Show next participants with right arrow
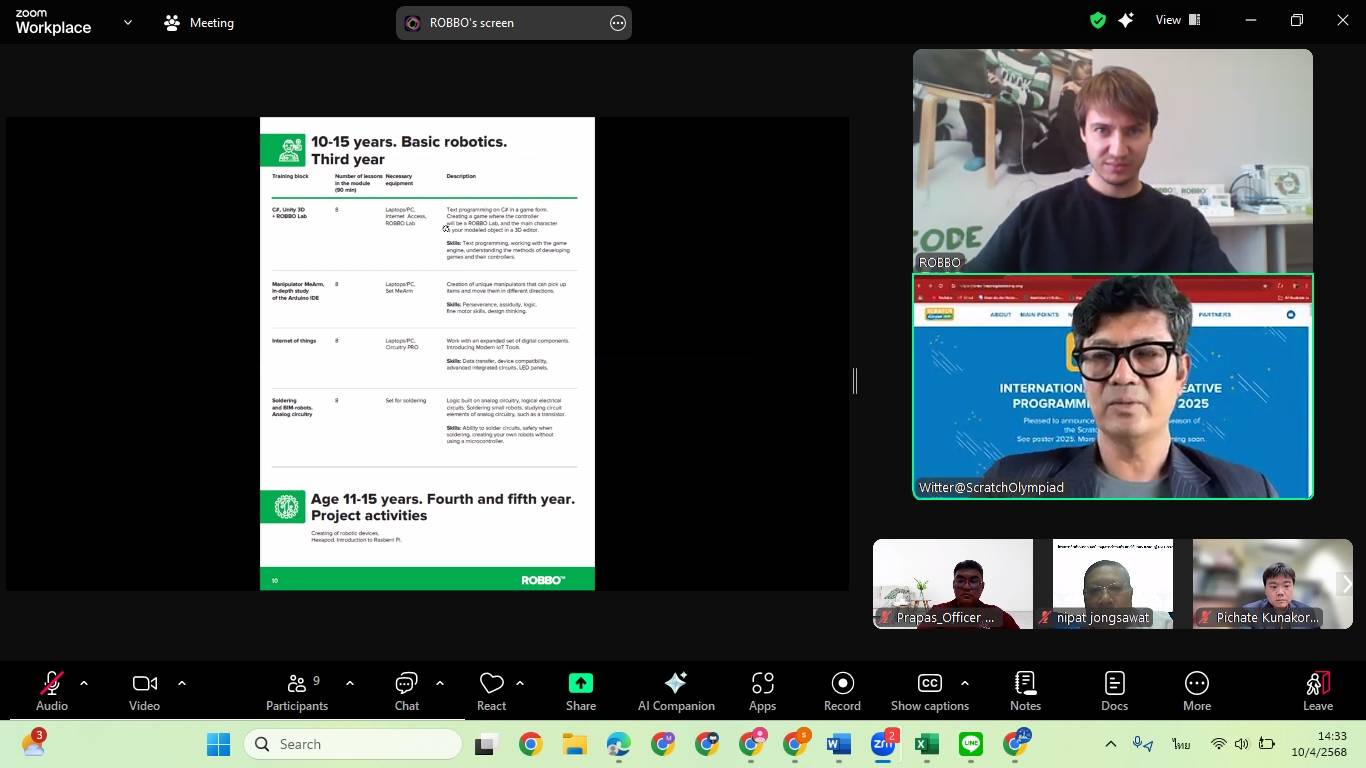 pyautogui.click(x=1345, y=584)
